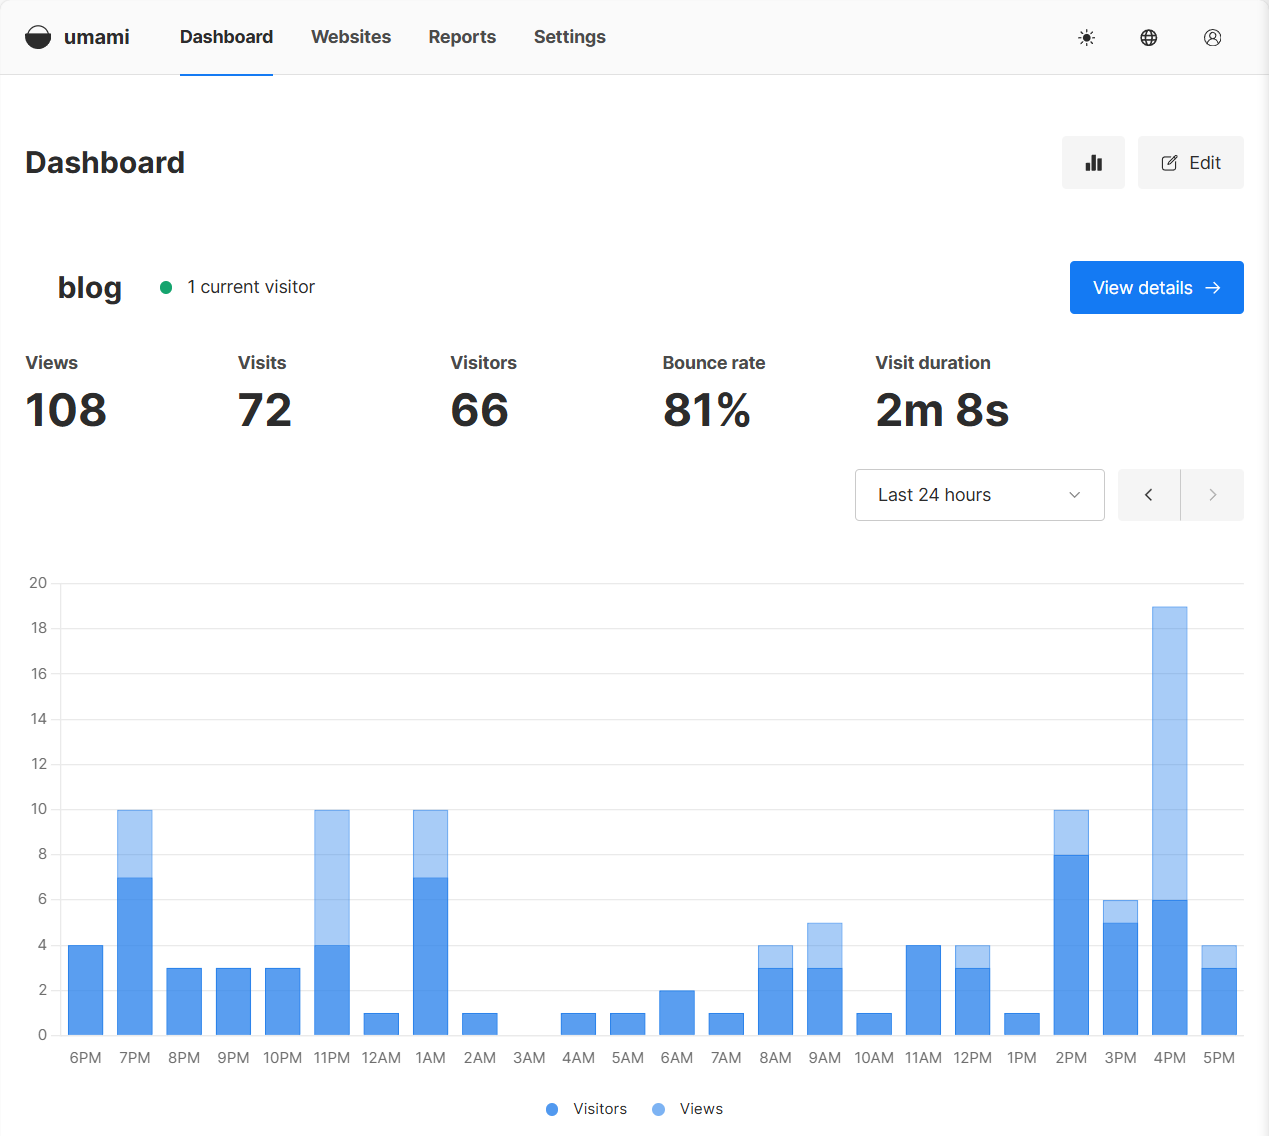Switch to the Reports tab

click(462, 37)
